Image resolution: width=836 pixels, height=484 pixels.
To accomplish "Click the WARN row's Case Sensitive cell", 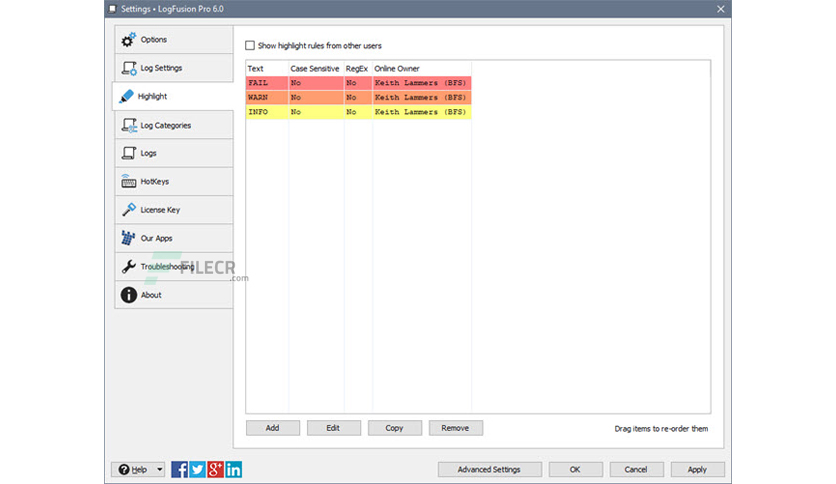I will click(x=316, y=98).
